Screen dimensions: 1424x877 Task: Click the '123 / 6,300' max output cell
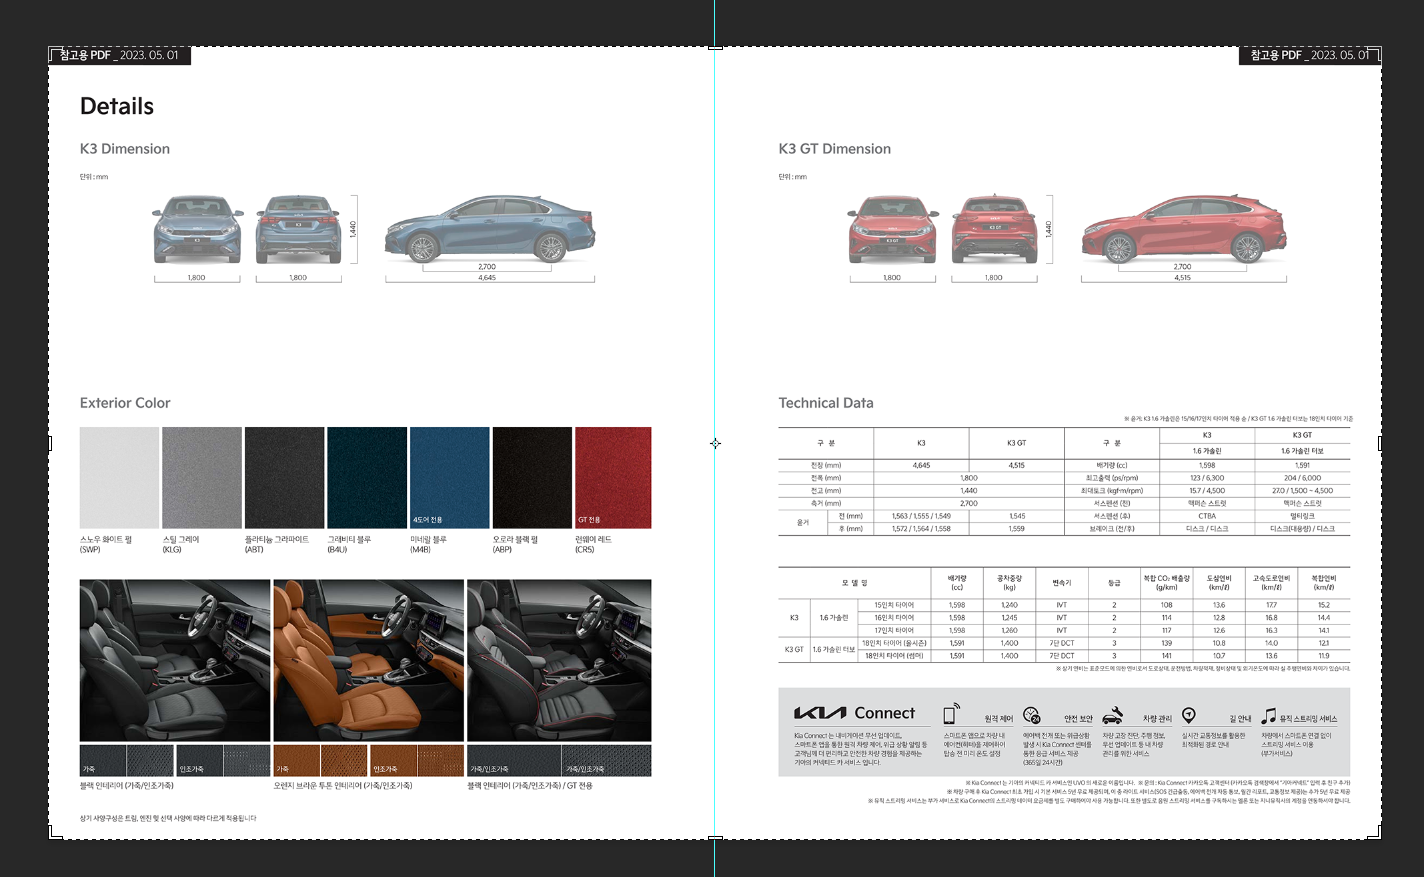[1207, 478]
